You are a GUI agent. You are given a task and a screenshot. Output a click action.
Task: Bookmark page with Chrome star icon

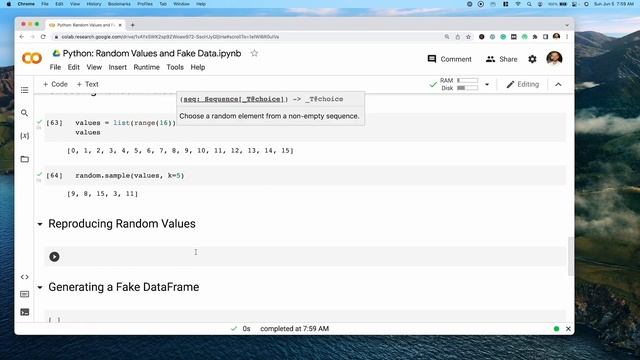point(468,37)
